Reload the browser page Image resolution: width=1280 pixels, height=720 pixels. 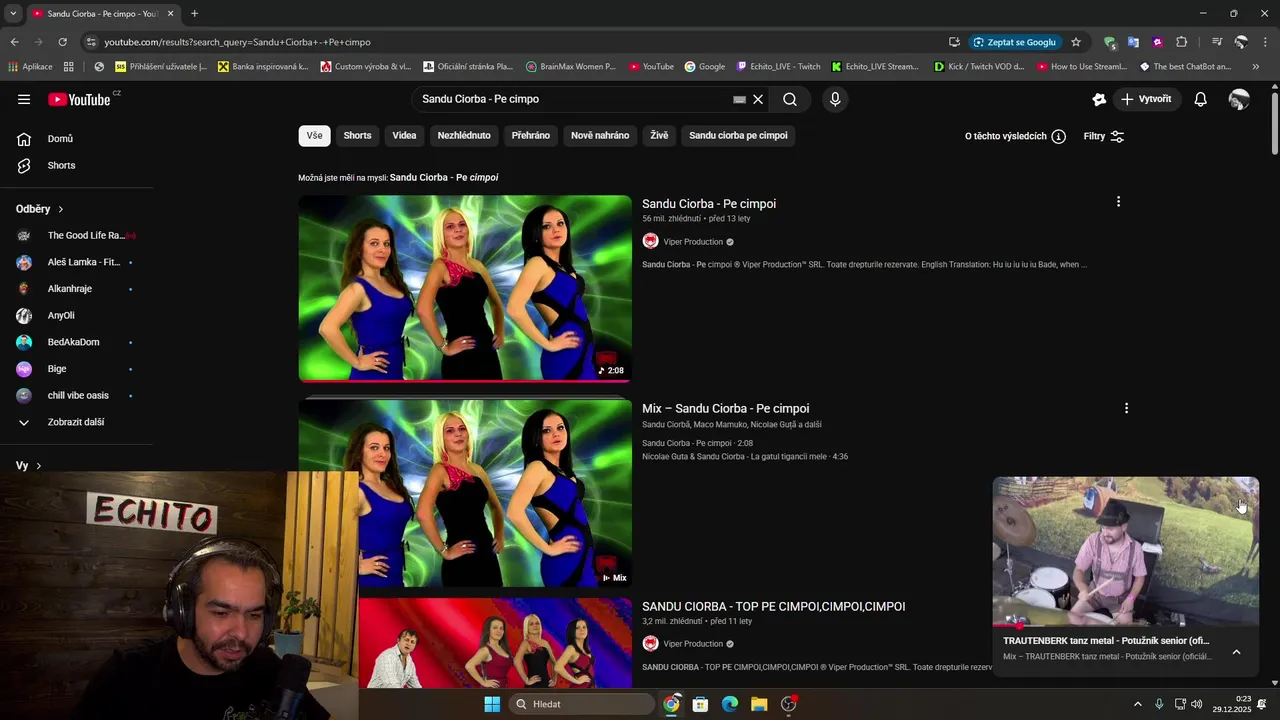[62, 42]
